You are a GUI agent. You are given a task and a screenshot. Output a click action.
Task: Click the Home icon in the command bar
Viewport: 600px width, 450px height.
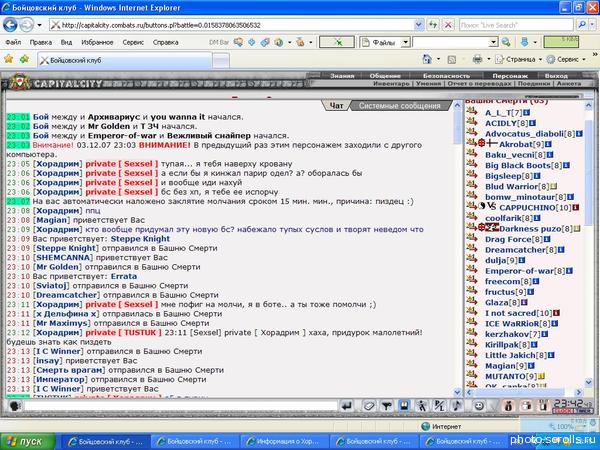tap(427, 59)
